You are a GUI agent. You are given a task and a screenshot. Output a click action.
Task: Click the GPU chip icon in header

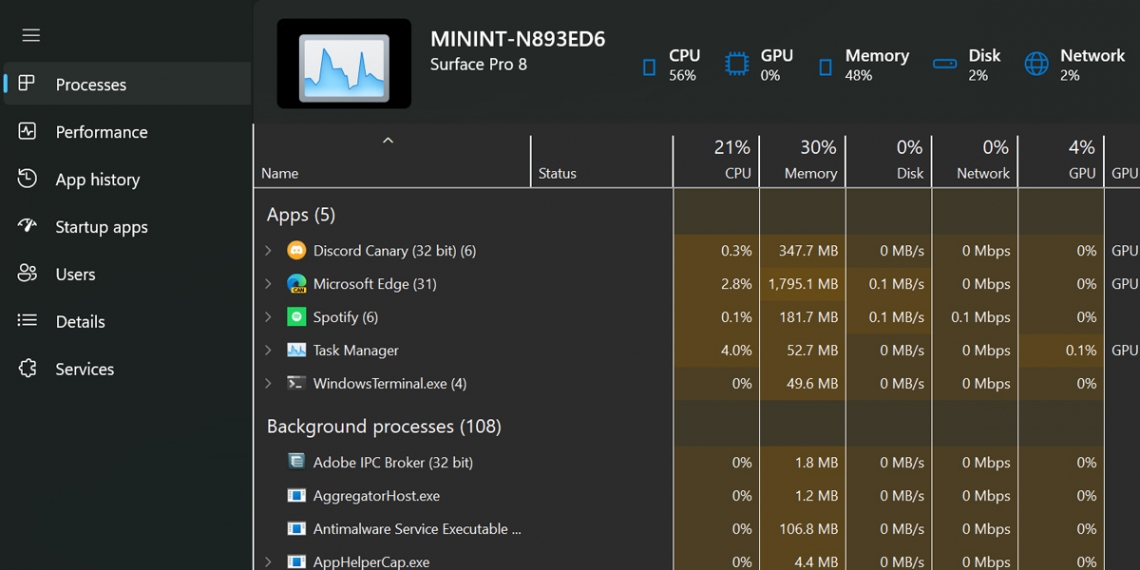click(737, 64)
